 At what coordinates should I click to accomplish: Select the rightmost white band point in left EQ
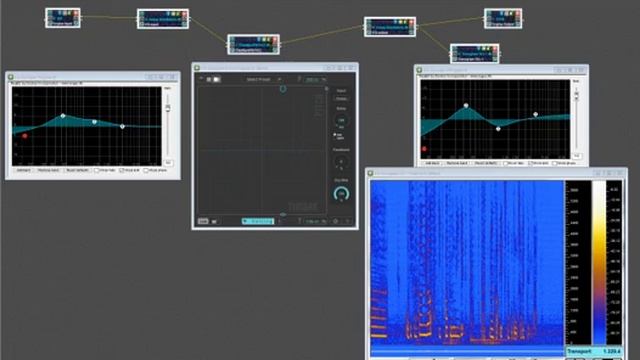(x=122, y=127)
